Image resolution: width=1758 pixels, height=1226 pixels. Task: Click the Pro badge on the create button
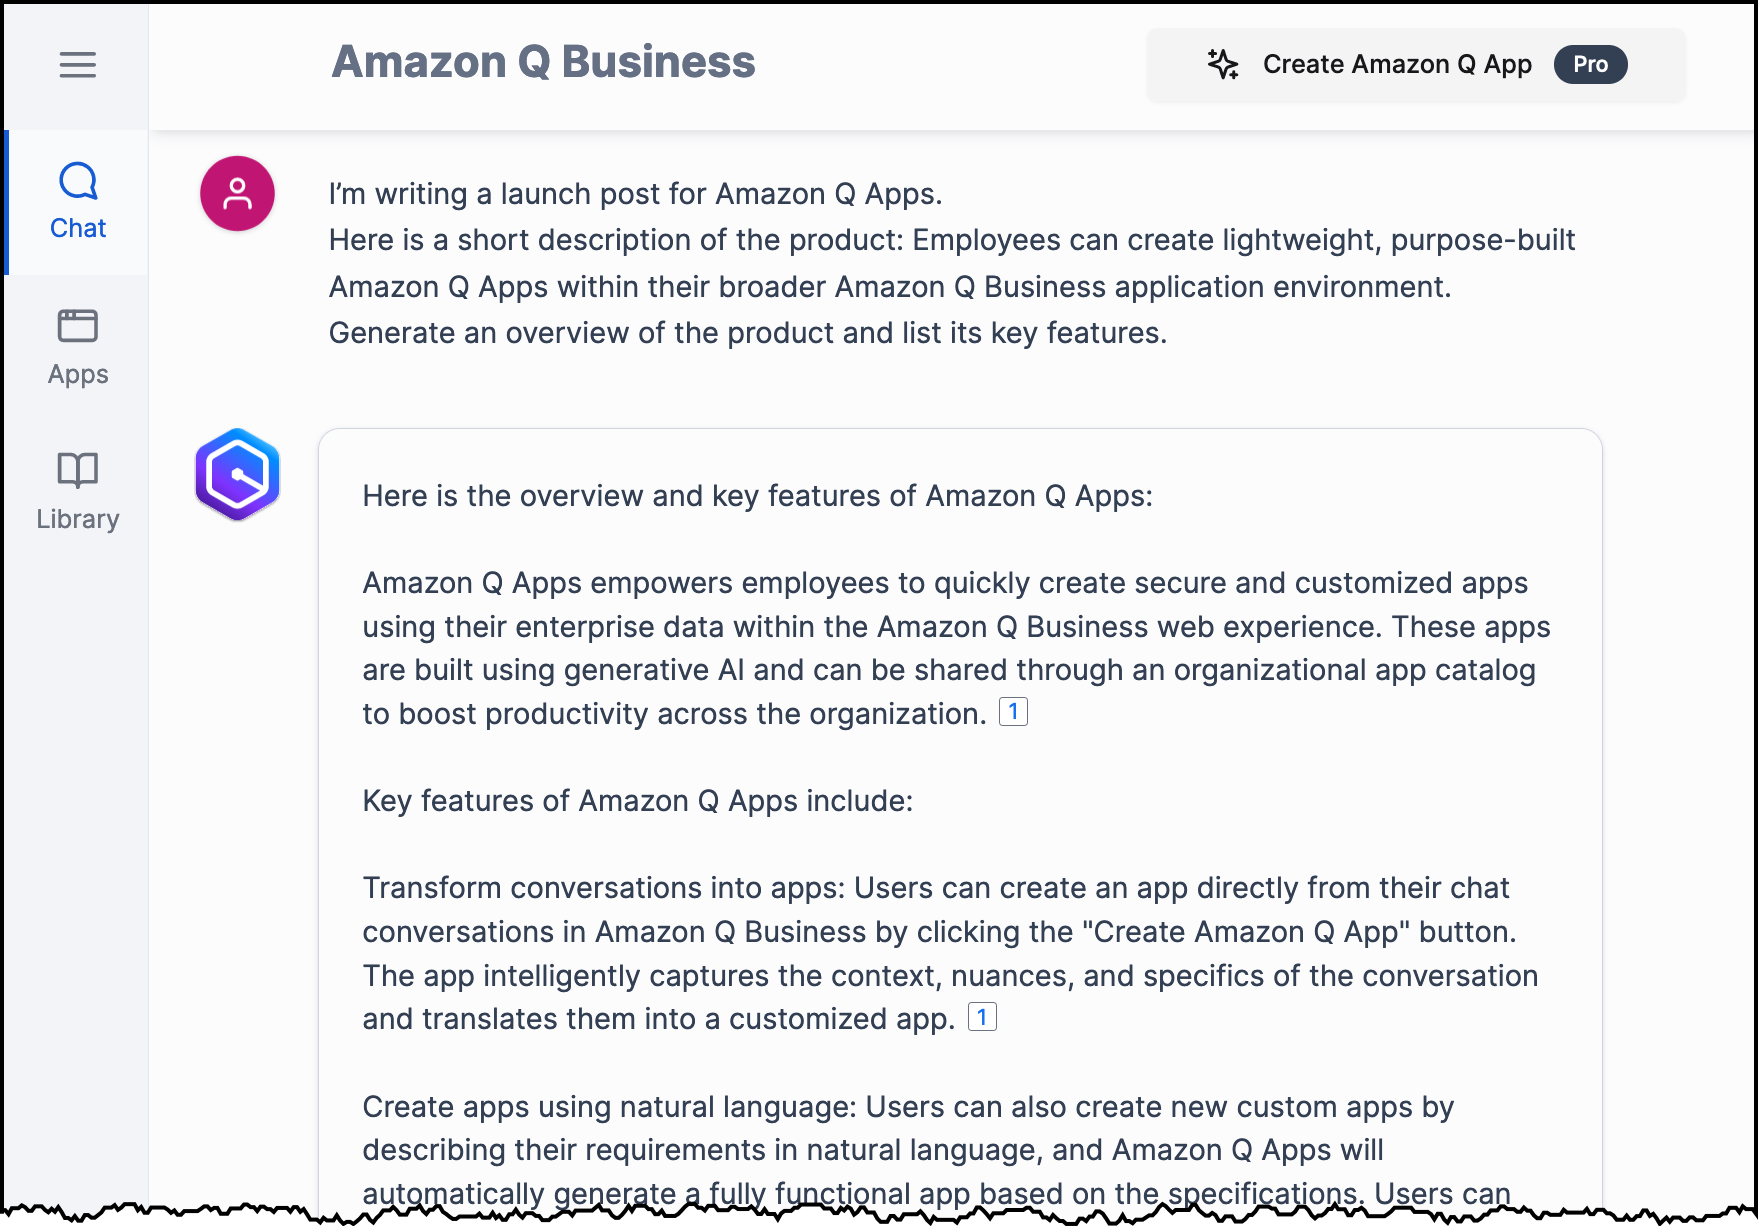click(1590, 64)
